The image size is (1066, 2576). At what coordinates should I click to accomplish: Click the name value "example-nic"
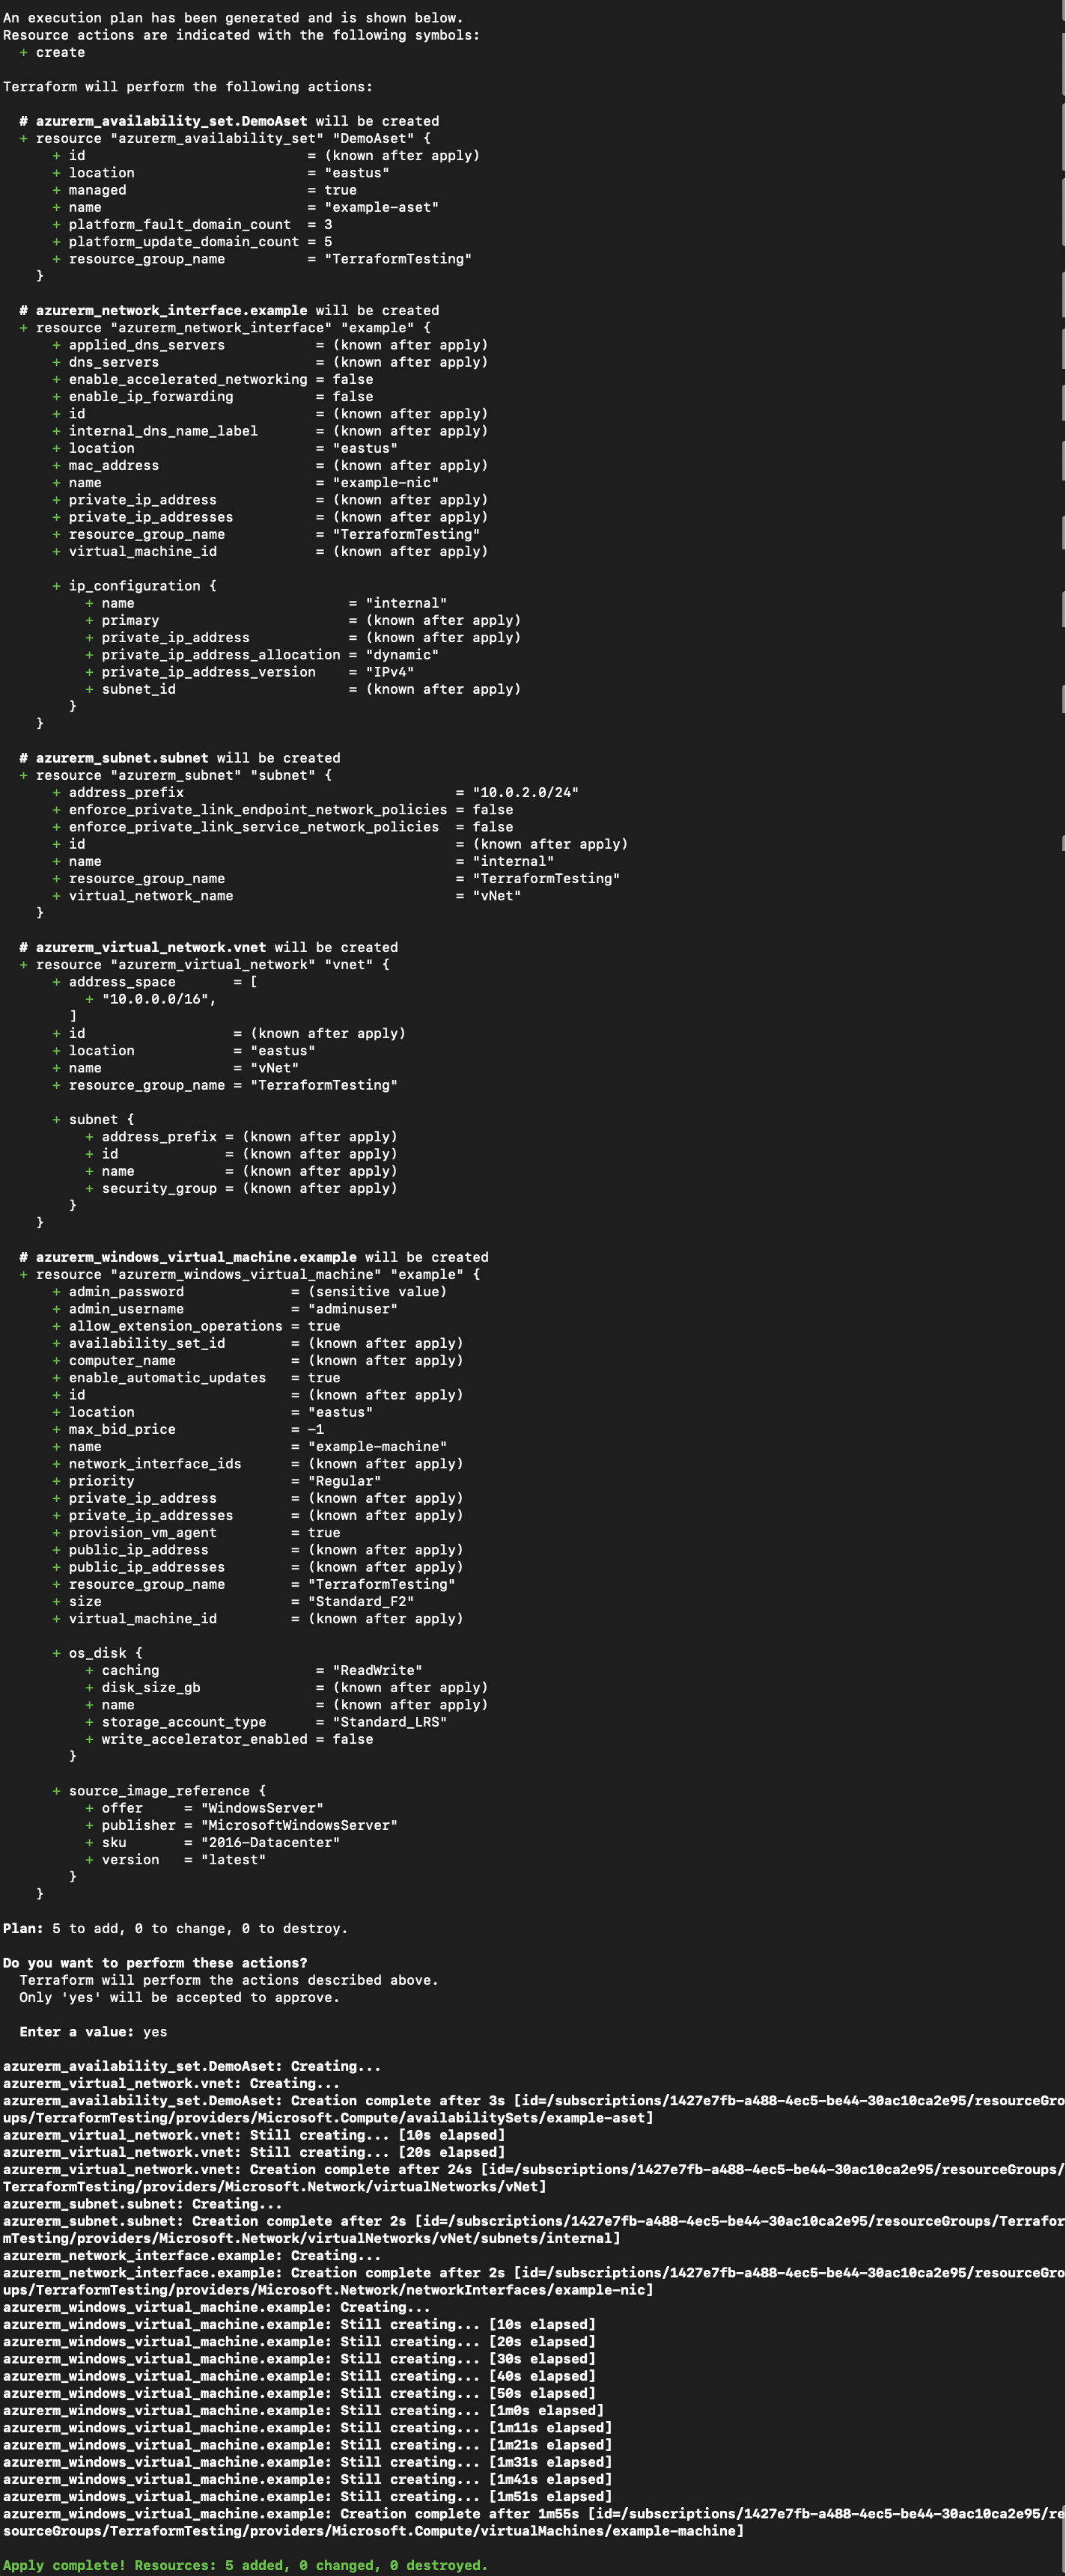point(385,482)
